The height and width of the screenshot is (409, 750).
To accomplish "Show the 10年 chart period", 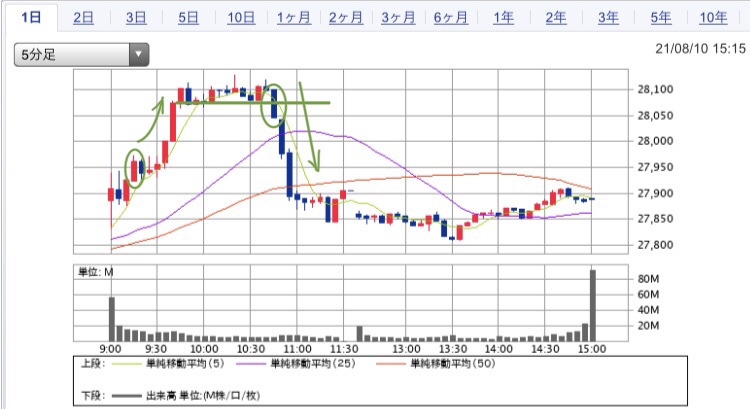I will click(x=713, y=18).
